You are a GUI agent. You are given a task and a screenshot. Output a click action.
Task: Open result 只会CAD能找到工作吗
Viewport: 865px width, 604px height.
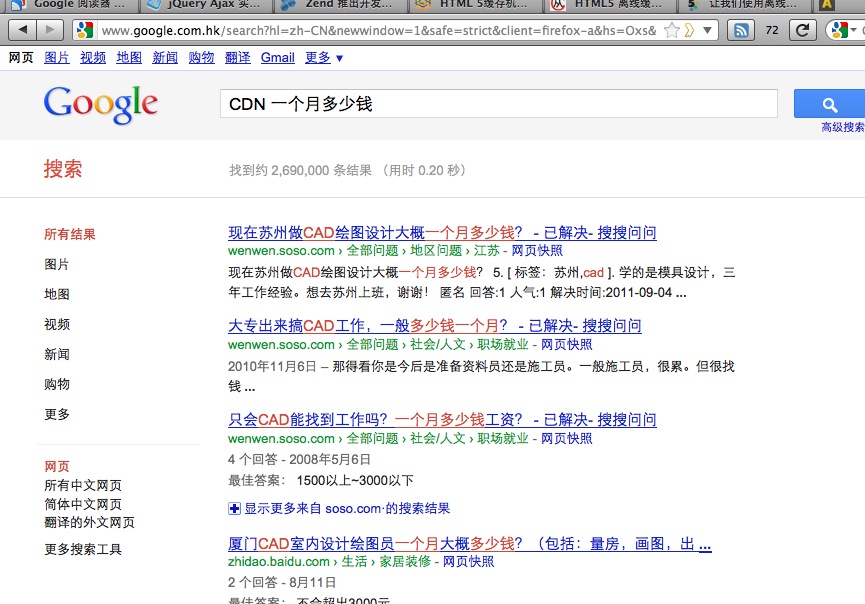pyautogui.click(x=442, y=420)
